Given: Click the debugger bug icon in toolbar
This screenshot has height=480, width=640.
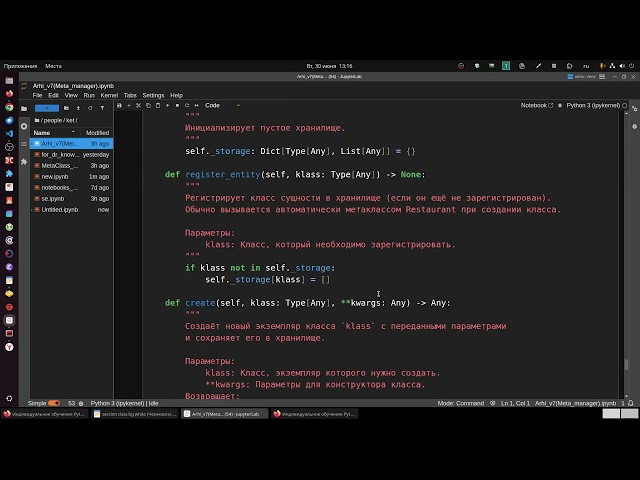Looking at the screenshot, I should [560, 105].
